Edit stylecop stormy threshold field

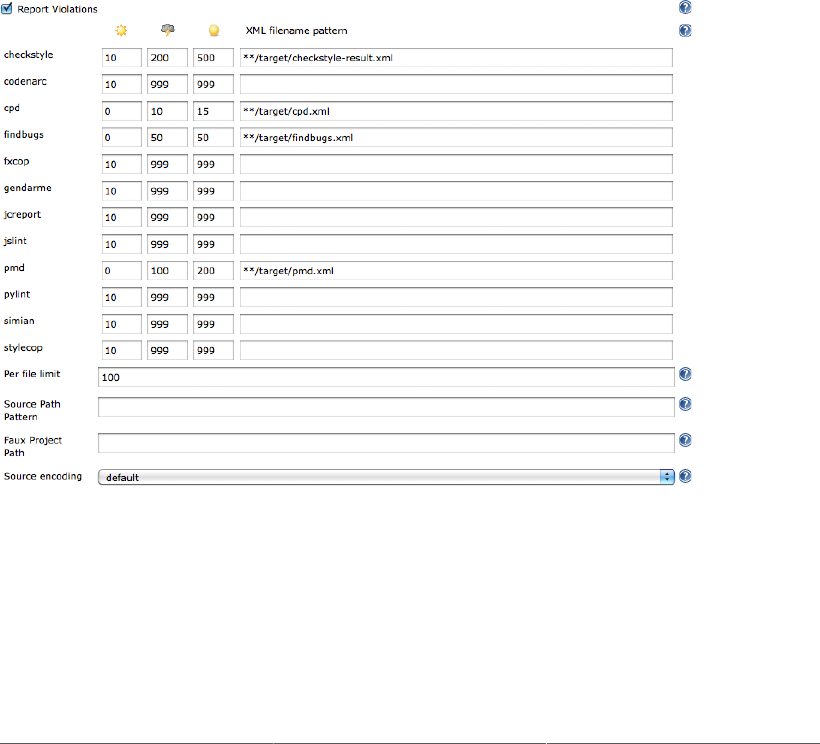[x=167, y=350]
